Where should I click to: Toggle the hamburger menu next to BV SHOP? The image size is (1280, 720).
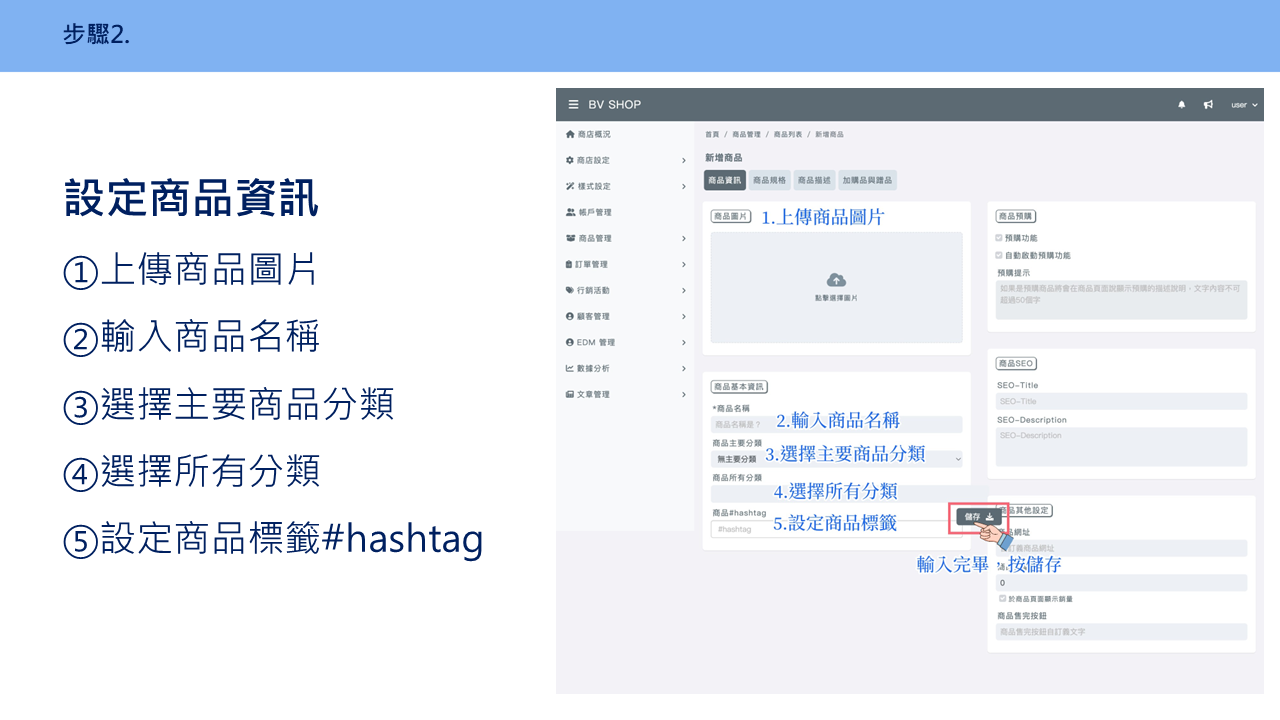tap(573, 104)
